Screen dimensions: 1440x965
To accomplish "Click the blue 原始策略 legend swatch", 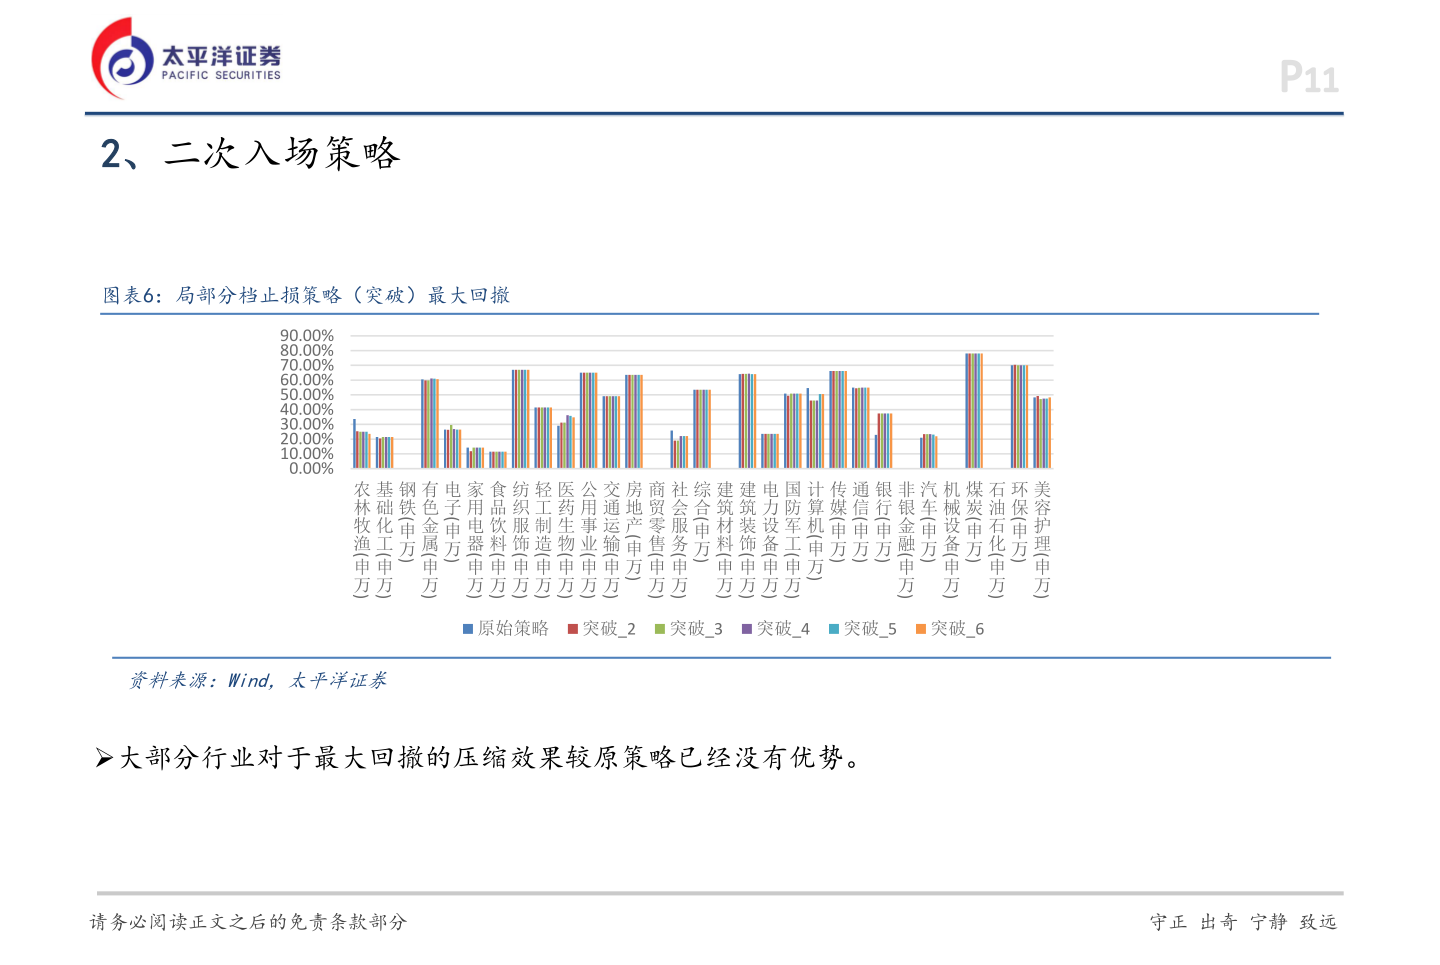I will pyautogui.click(x=468, y=629).
